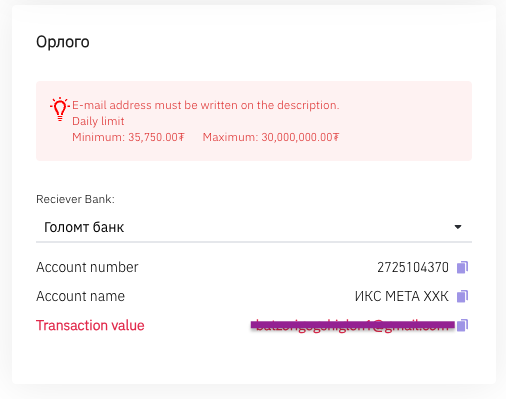Click the E-mail address description notice text

tap(206, 105)
